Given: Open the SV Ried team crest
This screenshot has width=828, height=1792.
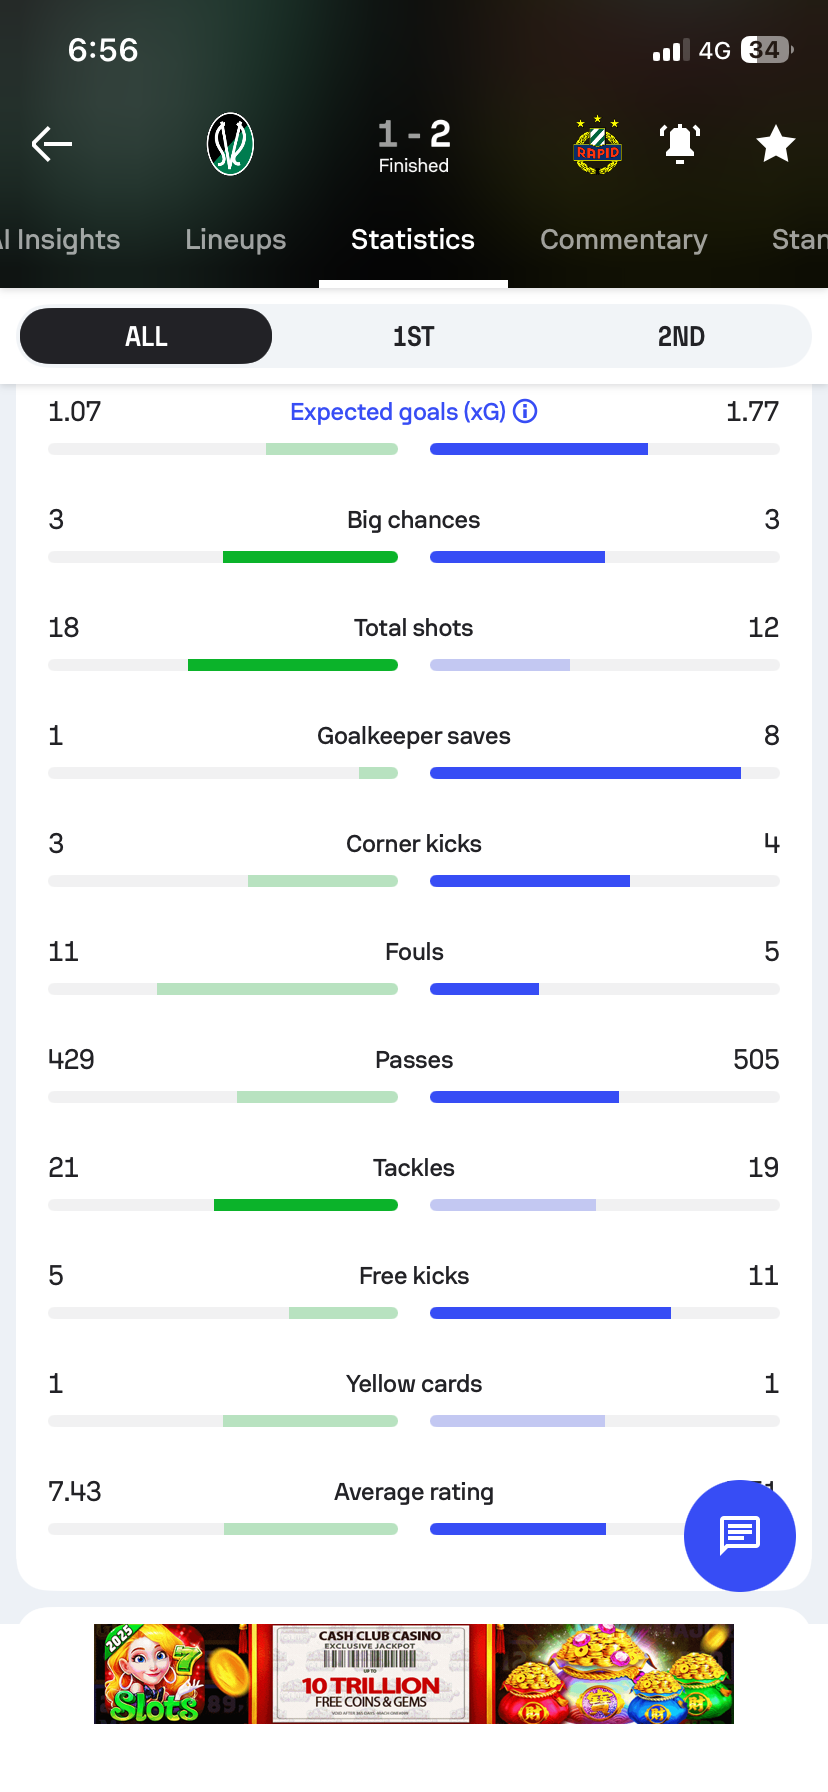Looking at the screenshot, I should point(230,144).
